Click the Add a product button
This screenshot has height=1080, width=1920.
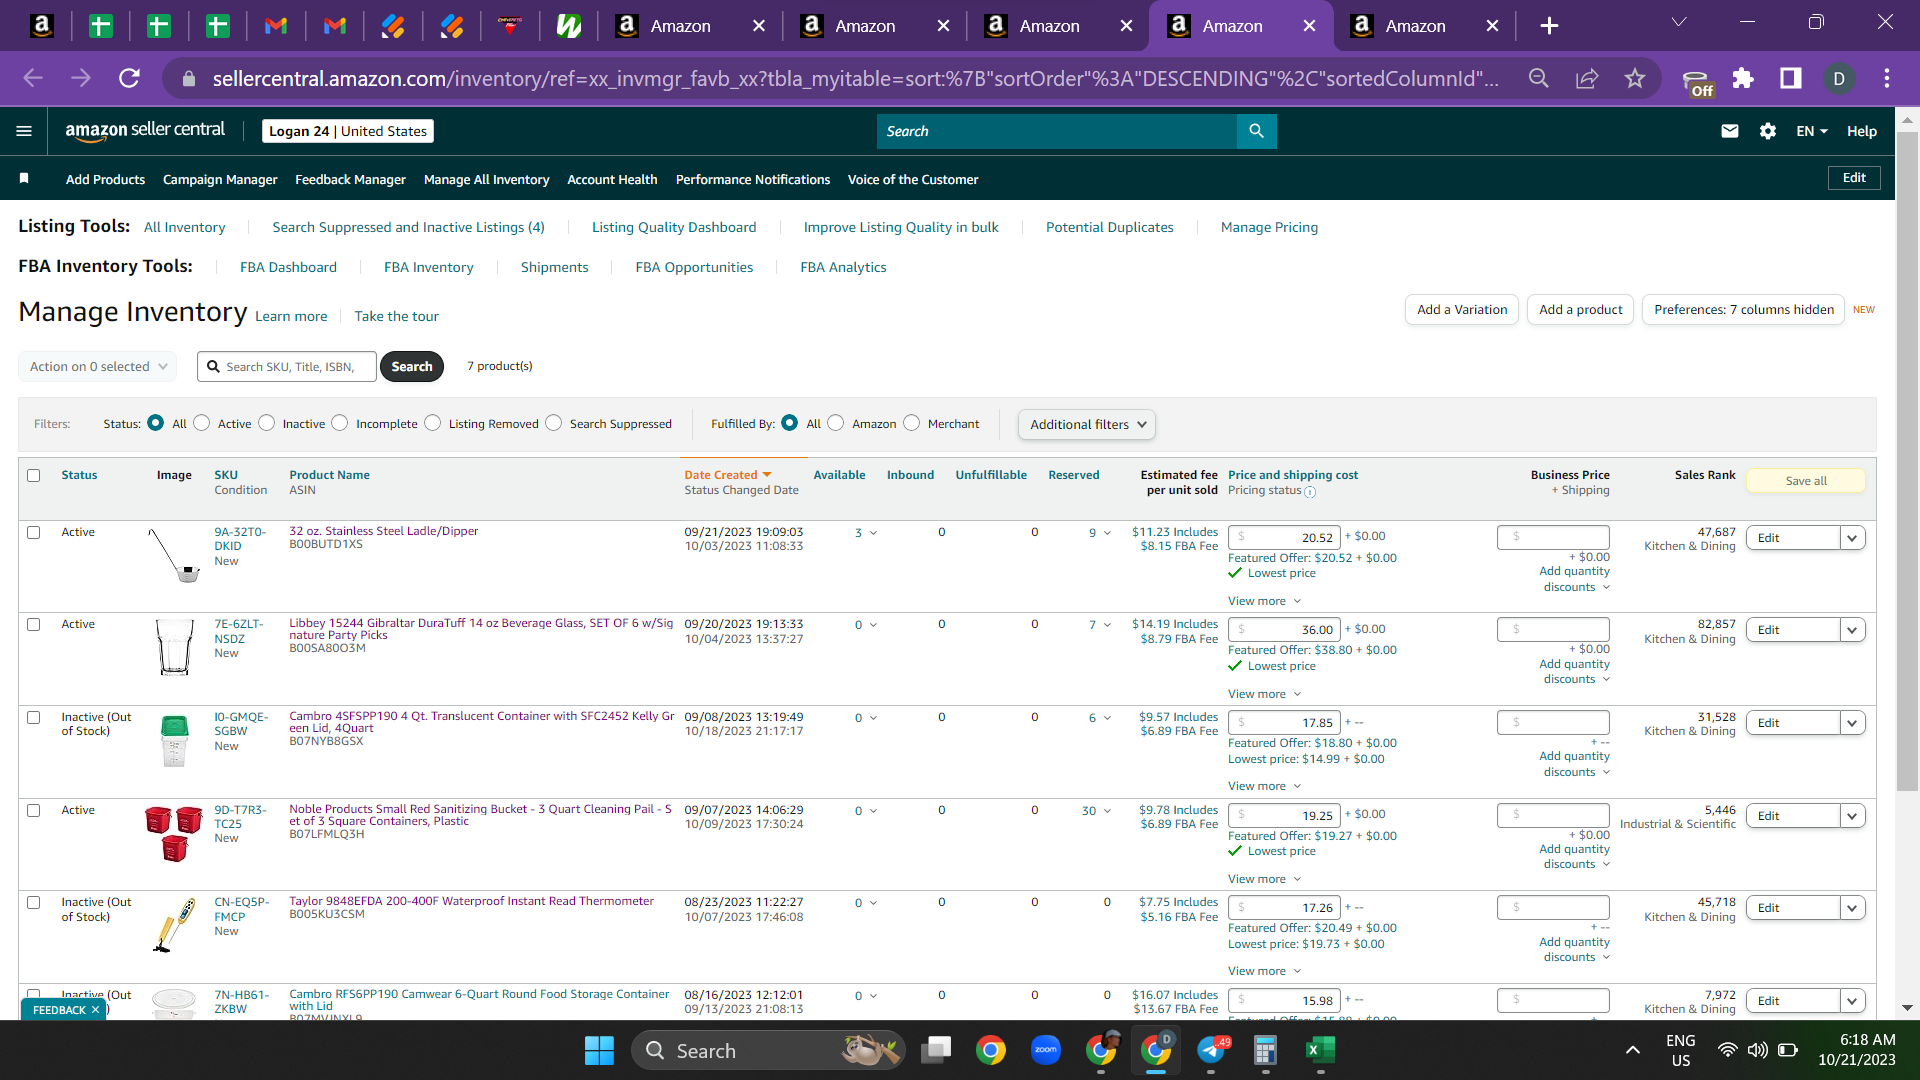pyautogui.click(x=1581, y=310)
